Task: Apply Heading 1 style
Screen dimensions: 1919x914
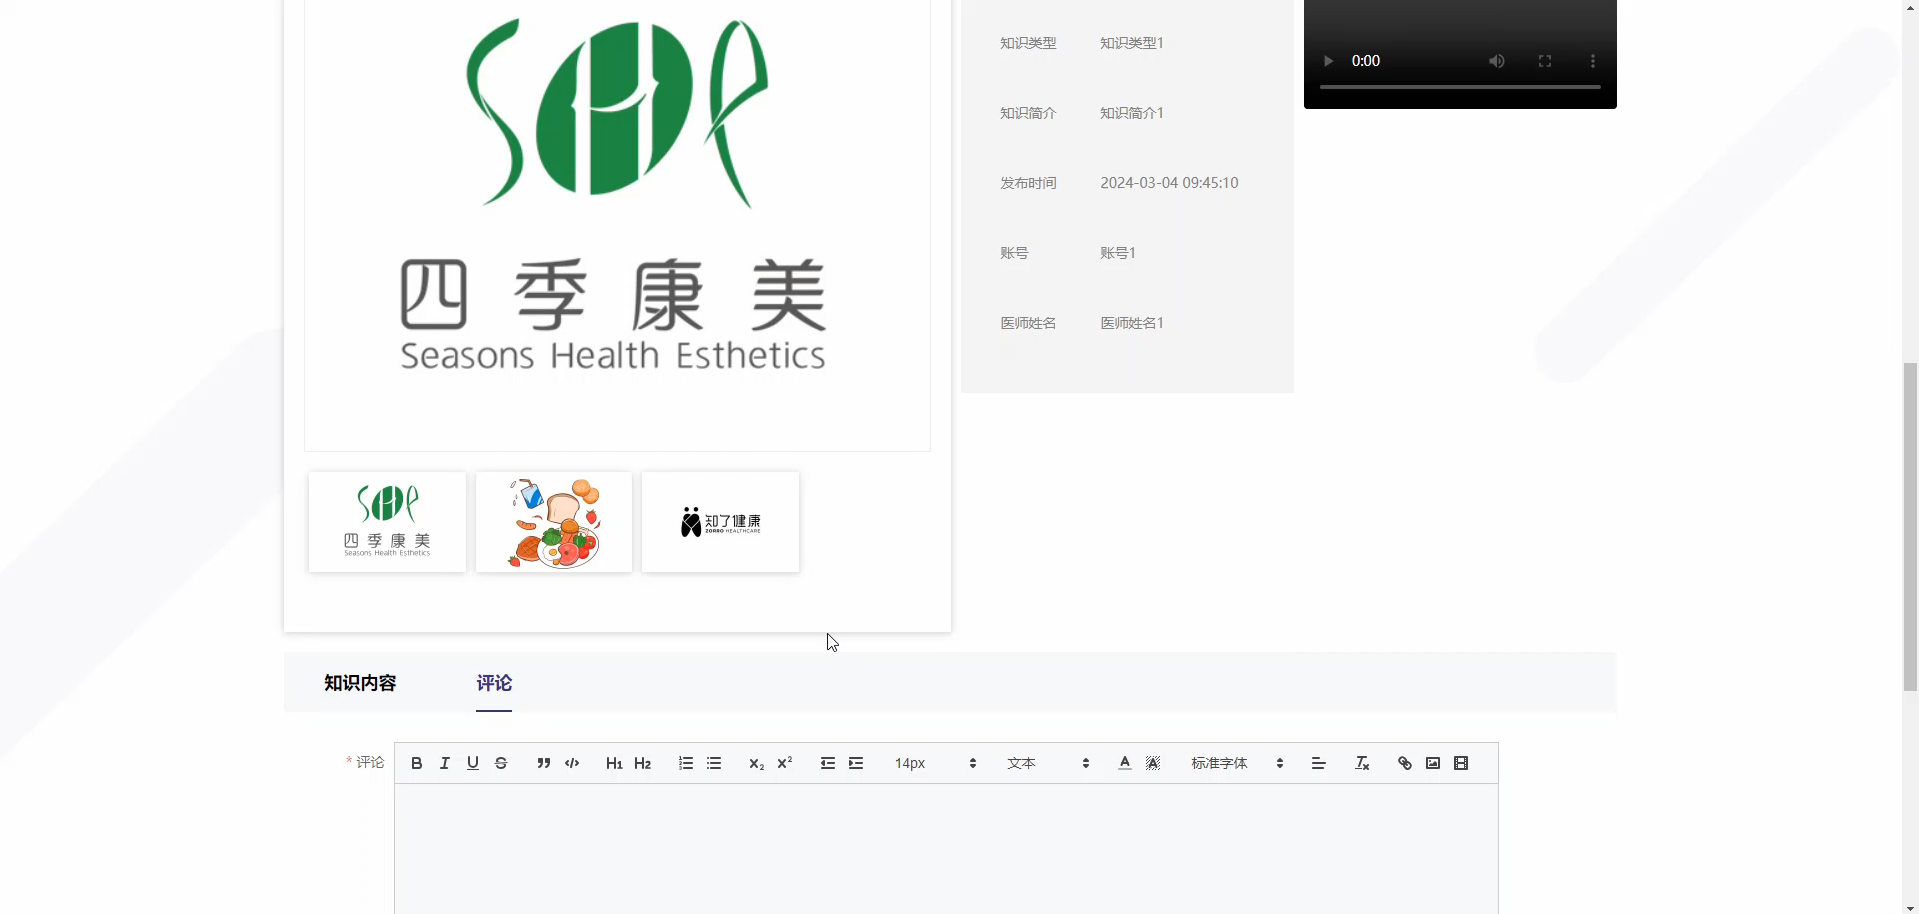Action: 614,763
